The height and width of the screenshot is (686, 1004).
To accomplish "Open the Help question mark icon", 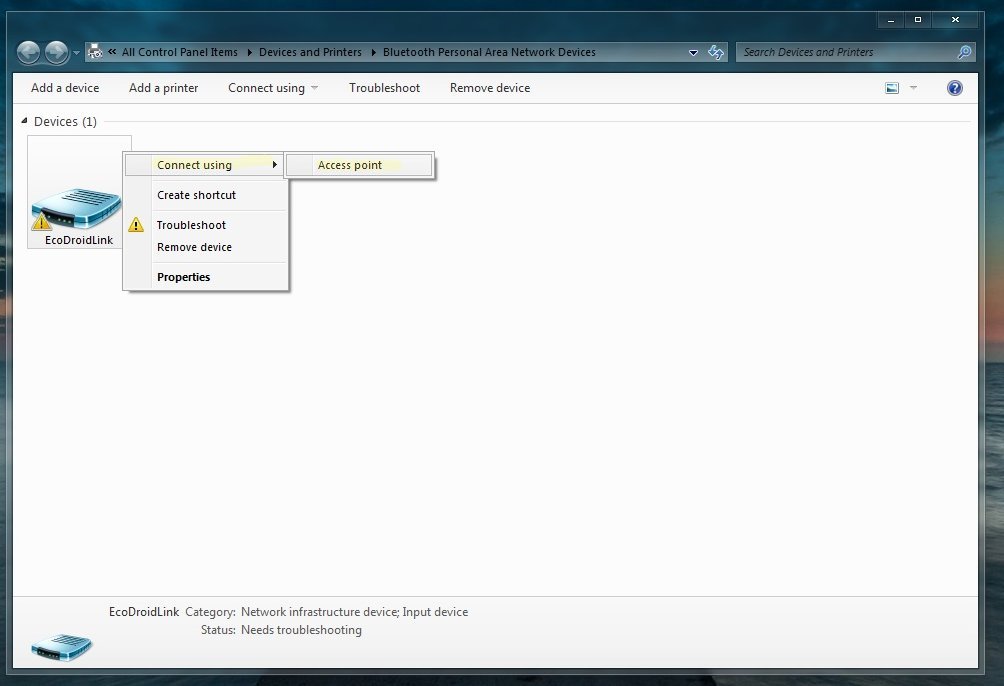I will click(954, 88).
